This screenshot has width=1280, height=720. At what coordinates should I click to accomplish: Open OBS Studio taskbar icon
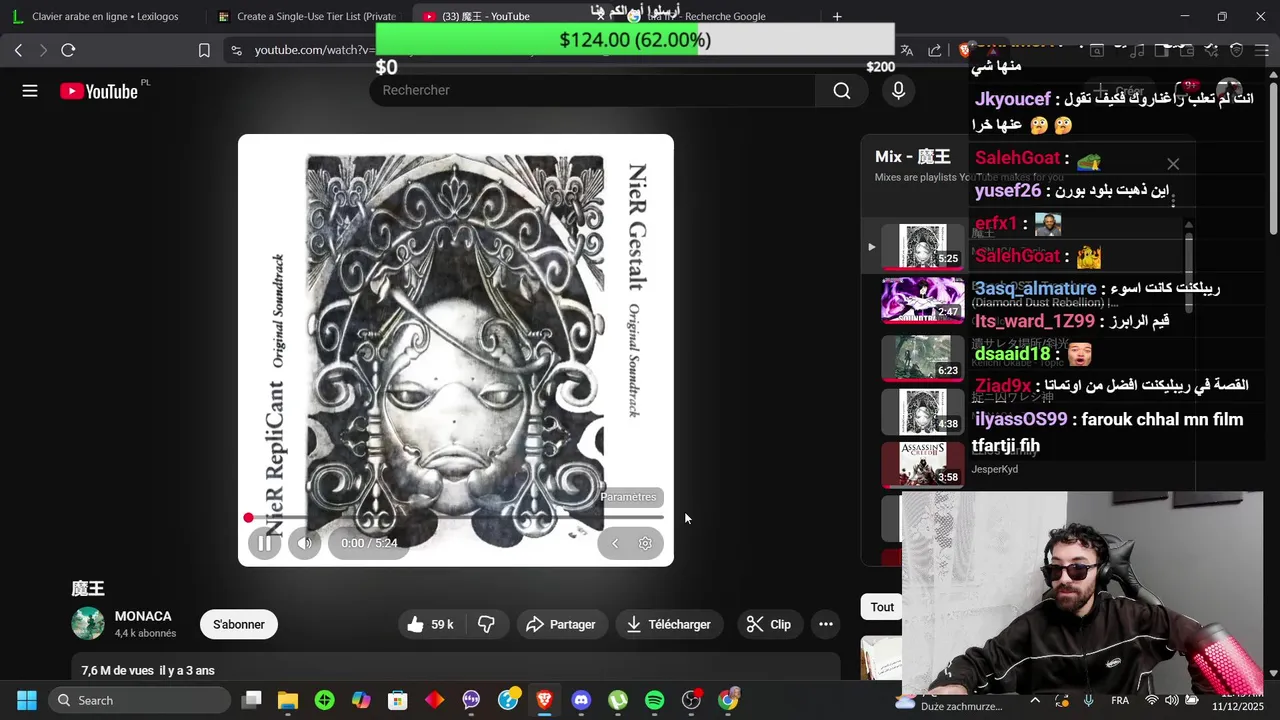691,700
